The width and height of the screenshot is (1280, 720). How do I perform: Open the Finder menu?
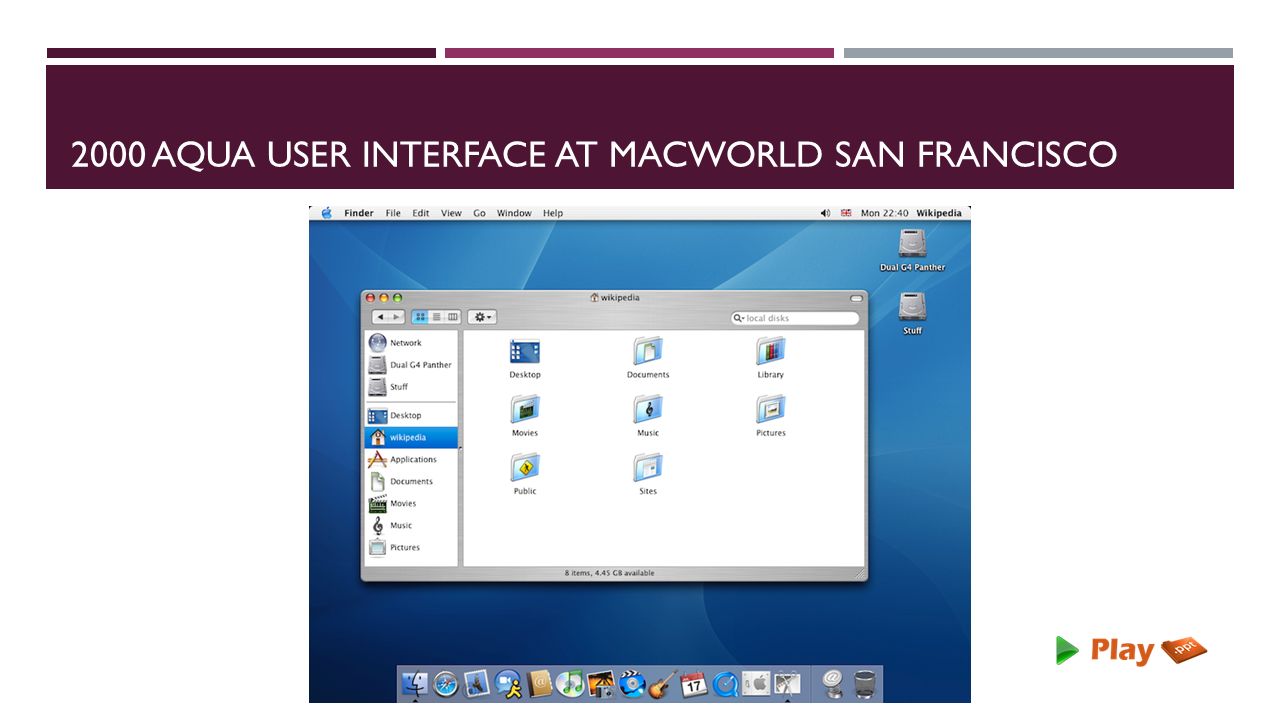pos(359,213)
